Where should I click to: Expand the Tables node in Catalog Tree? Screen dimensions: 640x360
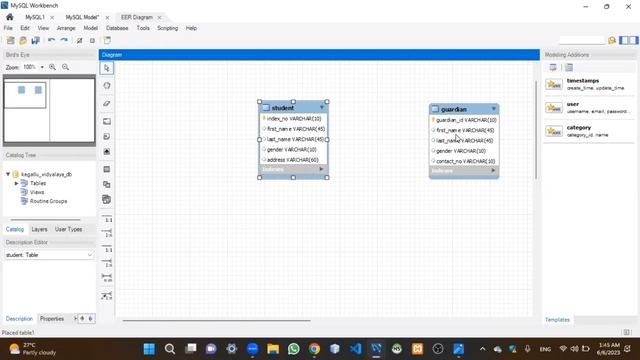coord(16,183)
